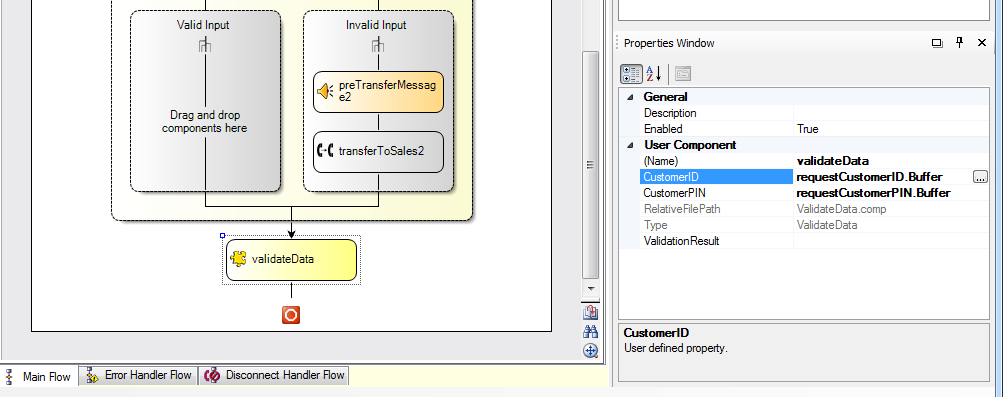Screen dimensions: 1003x397
Task: Click the speaker icon on preTransferMessage2
Action: [x=325, y=91]
